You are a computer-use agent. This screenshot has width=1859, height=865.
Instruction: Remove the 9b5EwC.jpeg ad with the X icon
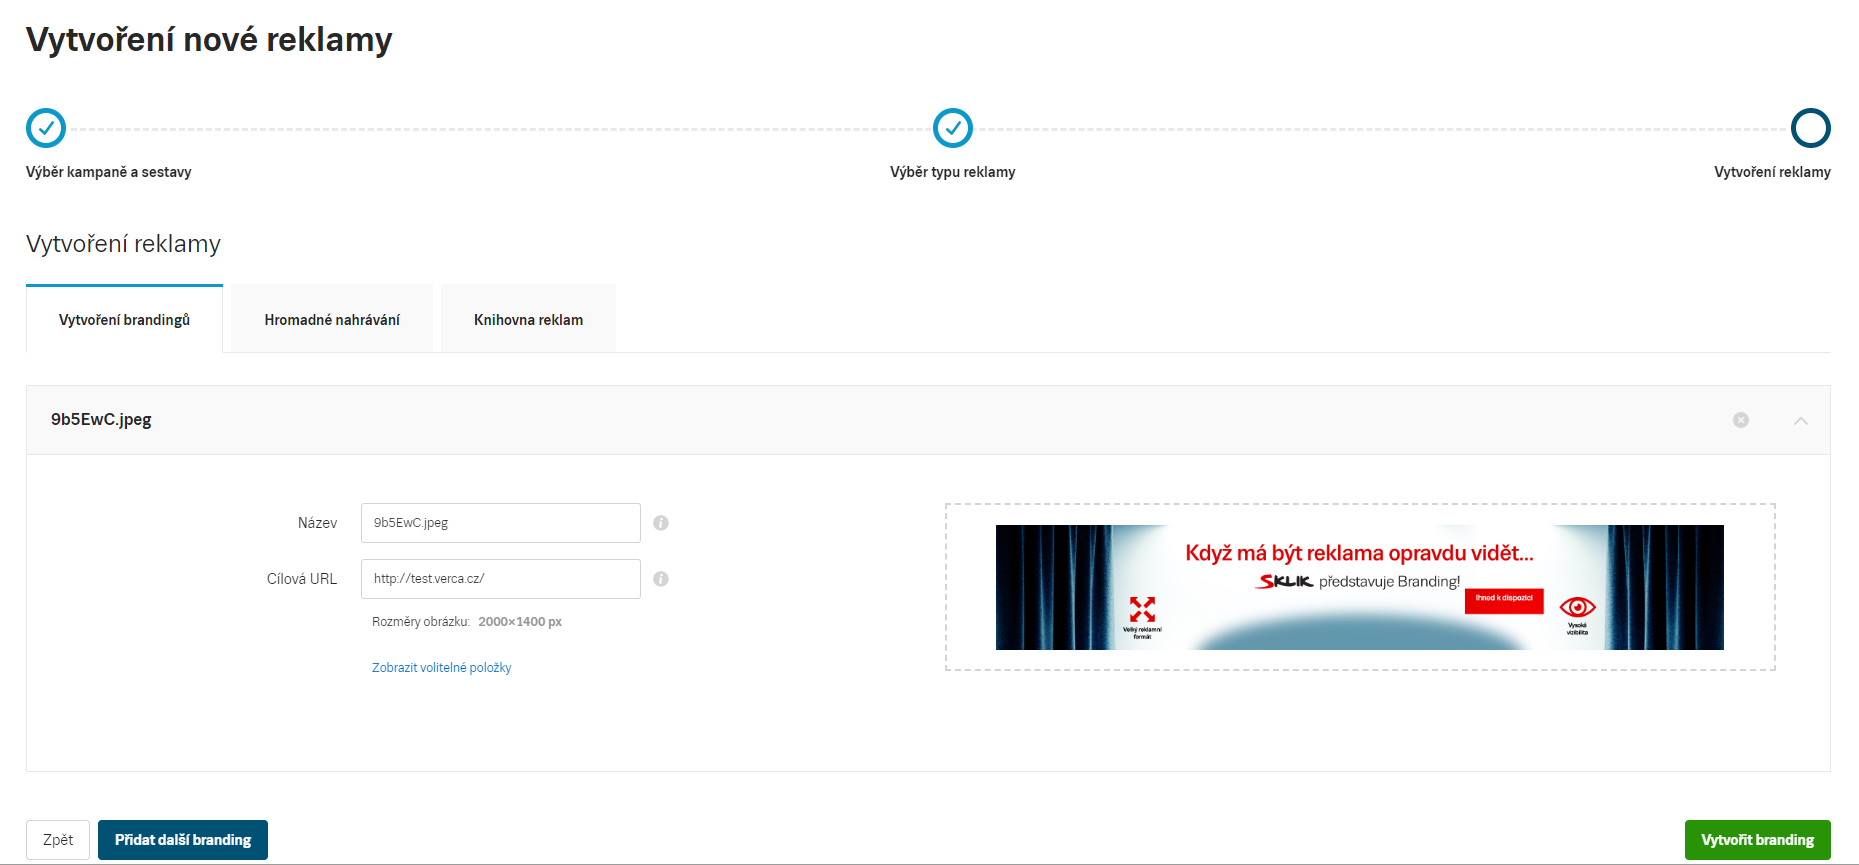[1741, 420]
